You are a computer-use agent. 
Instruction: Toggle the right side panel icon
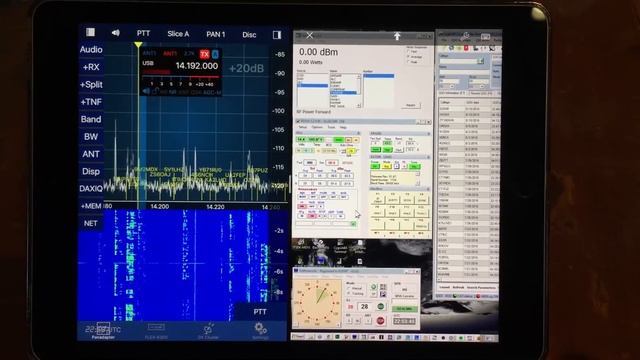[277, 35]
